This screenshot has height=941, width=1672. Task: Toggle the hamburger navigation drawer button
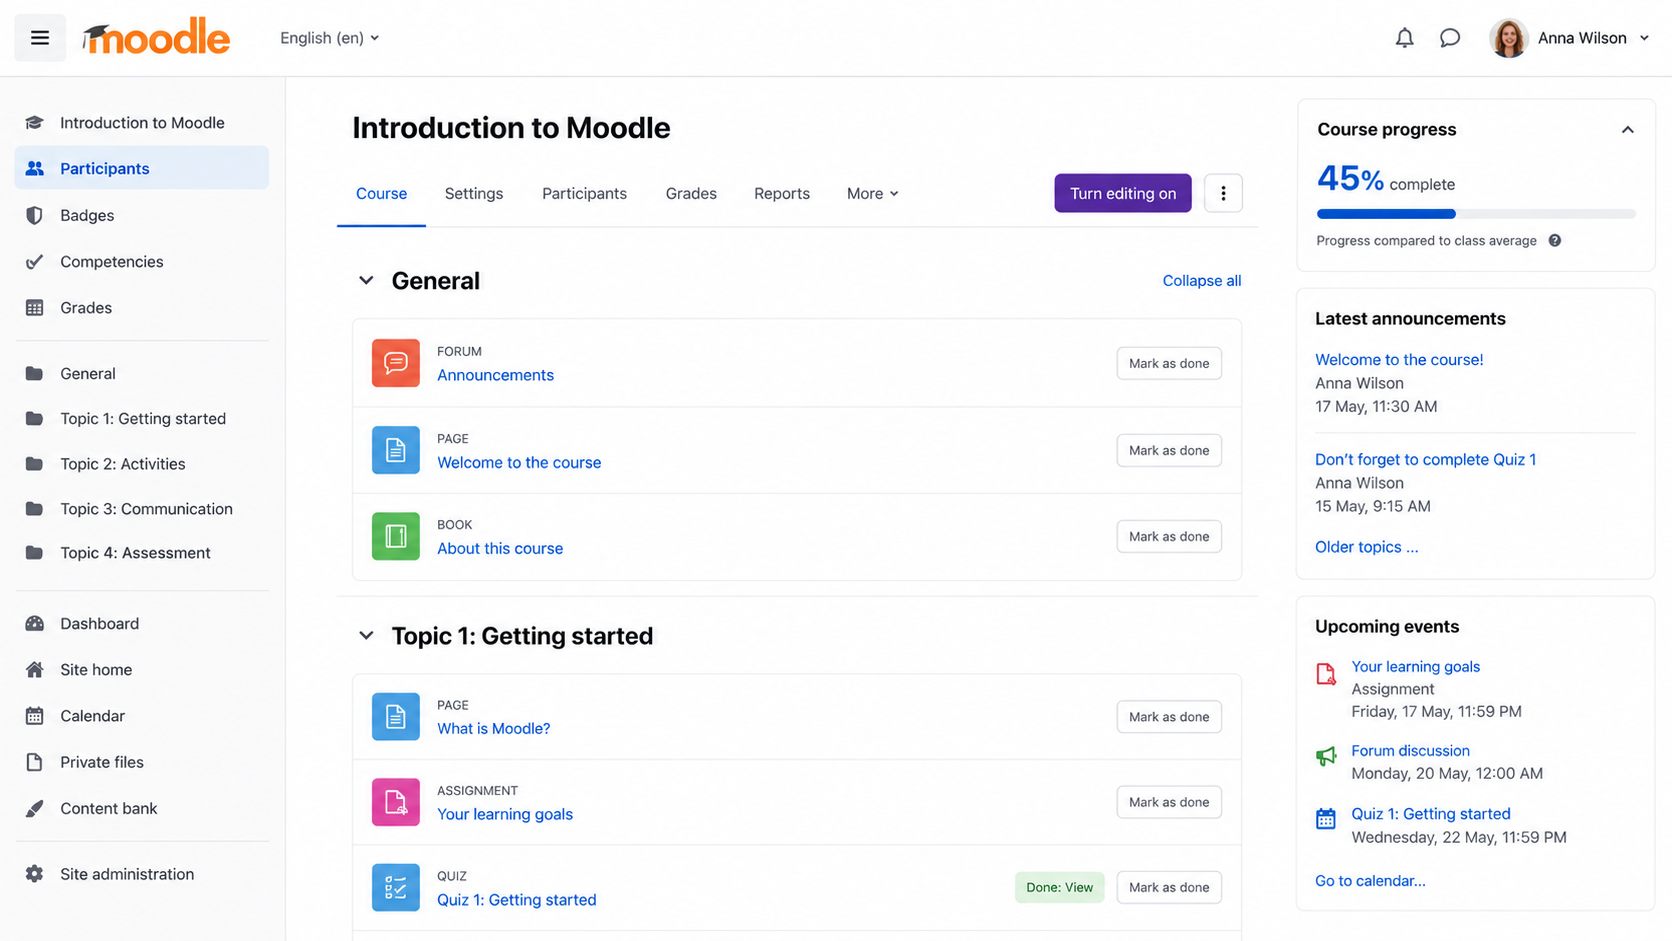click(40, 38)
